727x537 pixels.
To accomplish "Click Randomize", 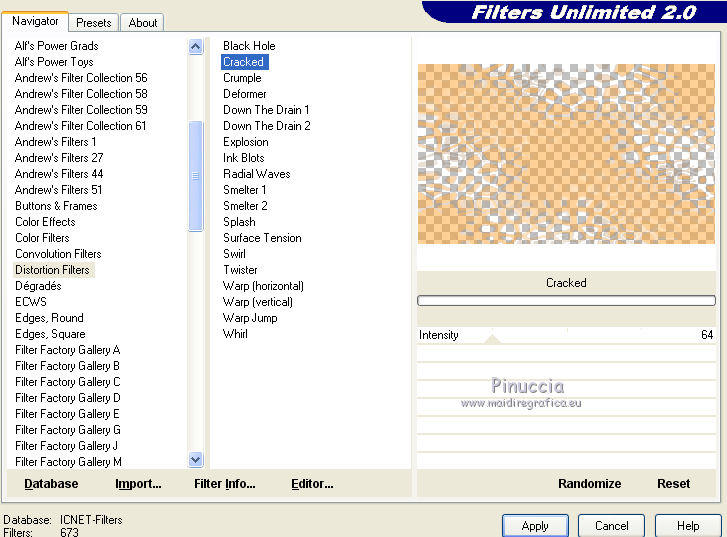I will pyautogui.click(x=589, y=484).
